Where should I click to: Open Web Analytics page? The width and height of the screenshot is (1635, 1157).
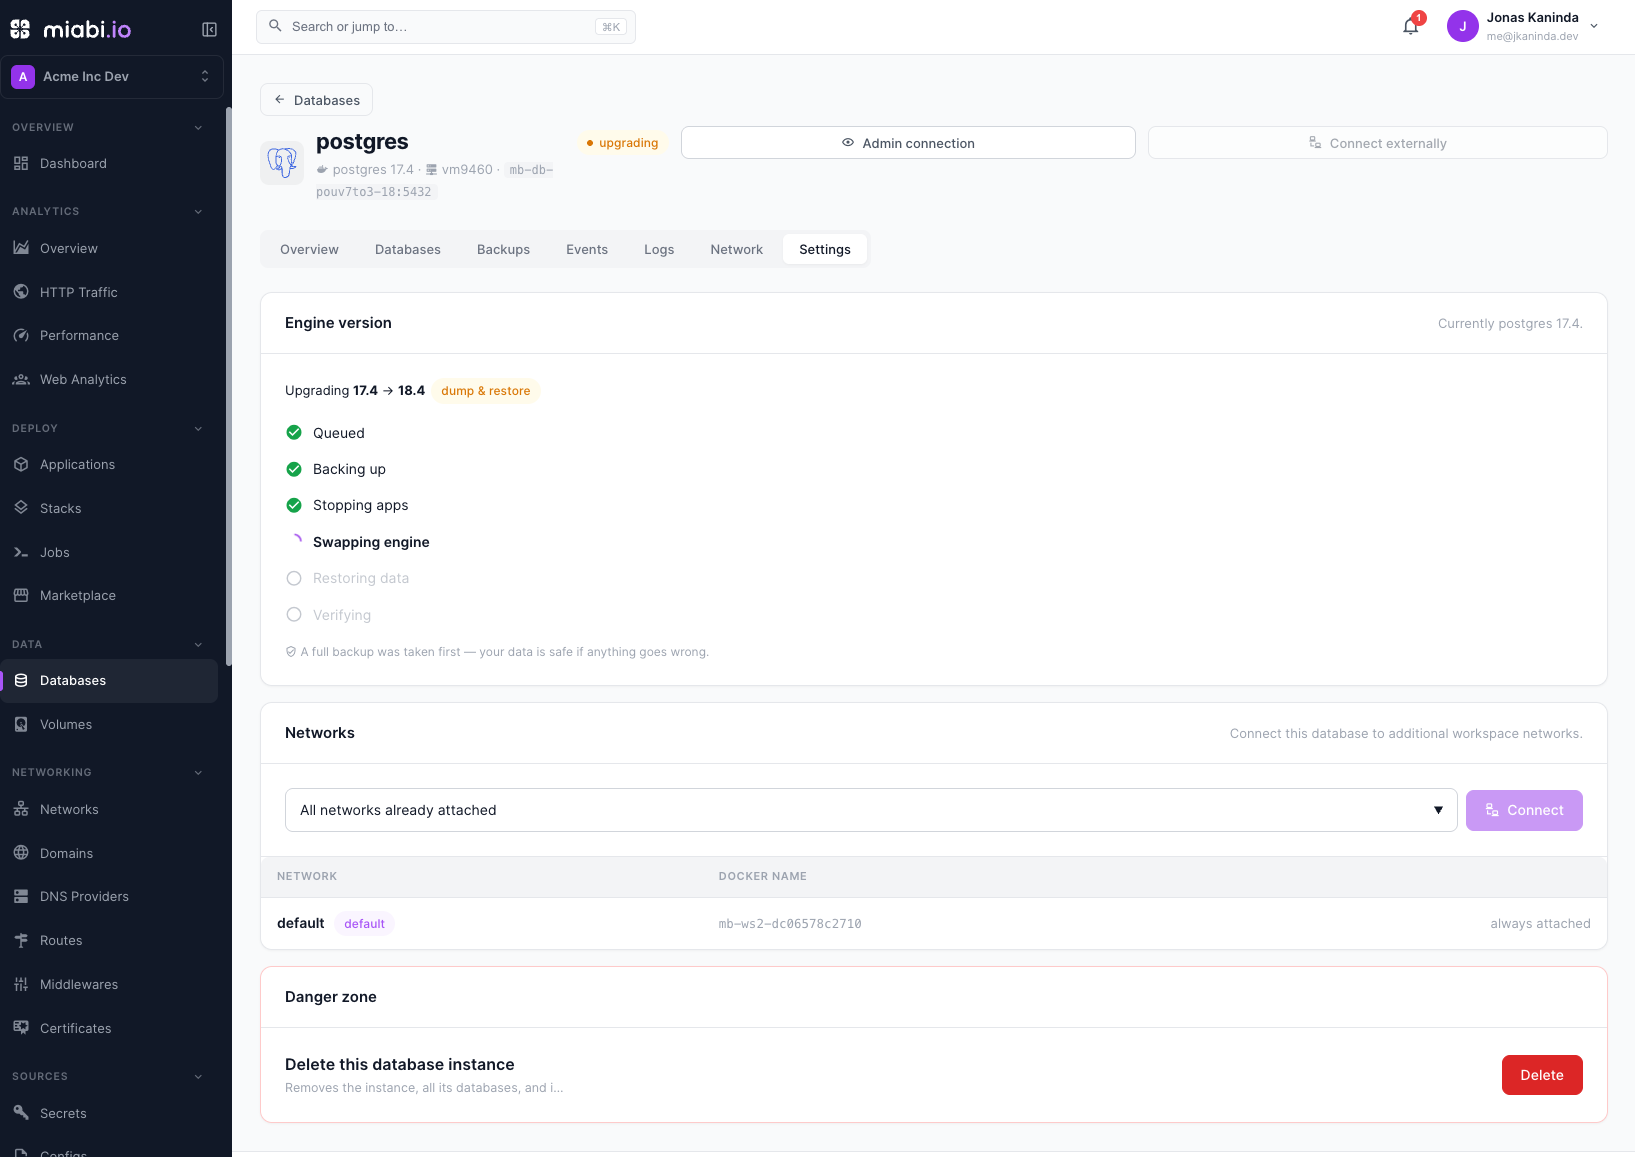coord(109,379)
